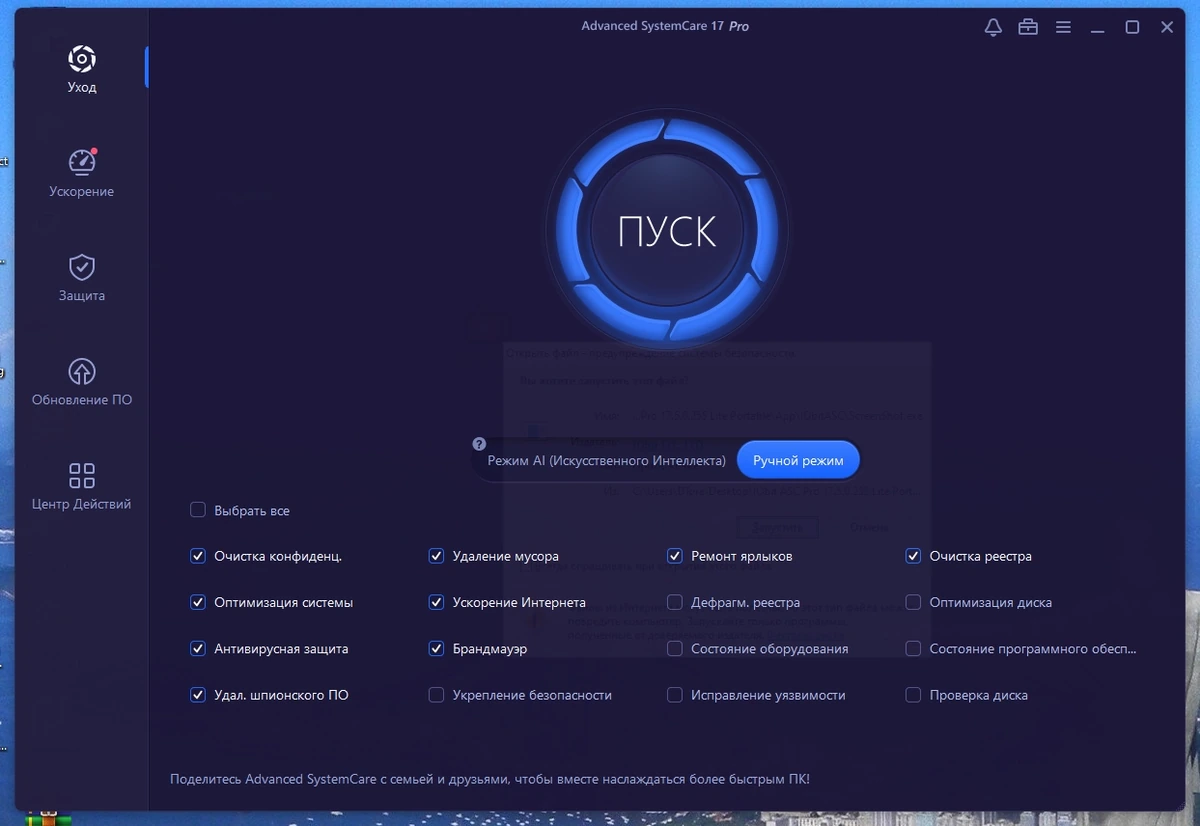Click the question mark help icon
Screen dimensions: 1200x826
479,443
